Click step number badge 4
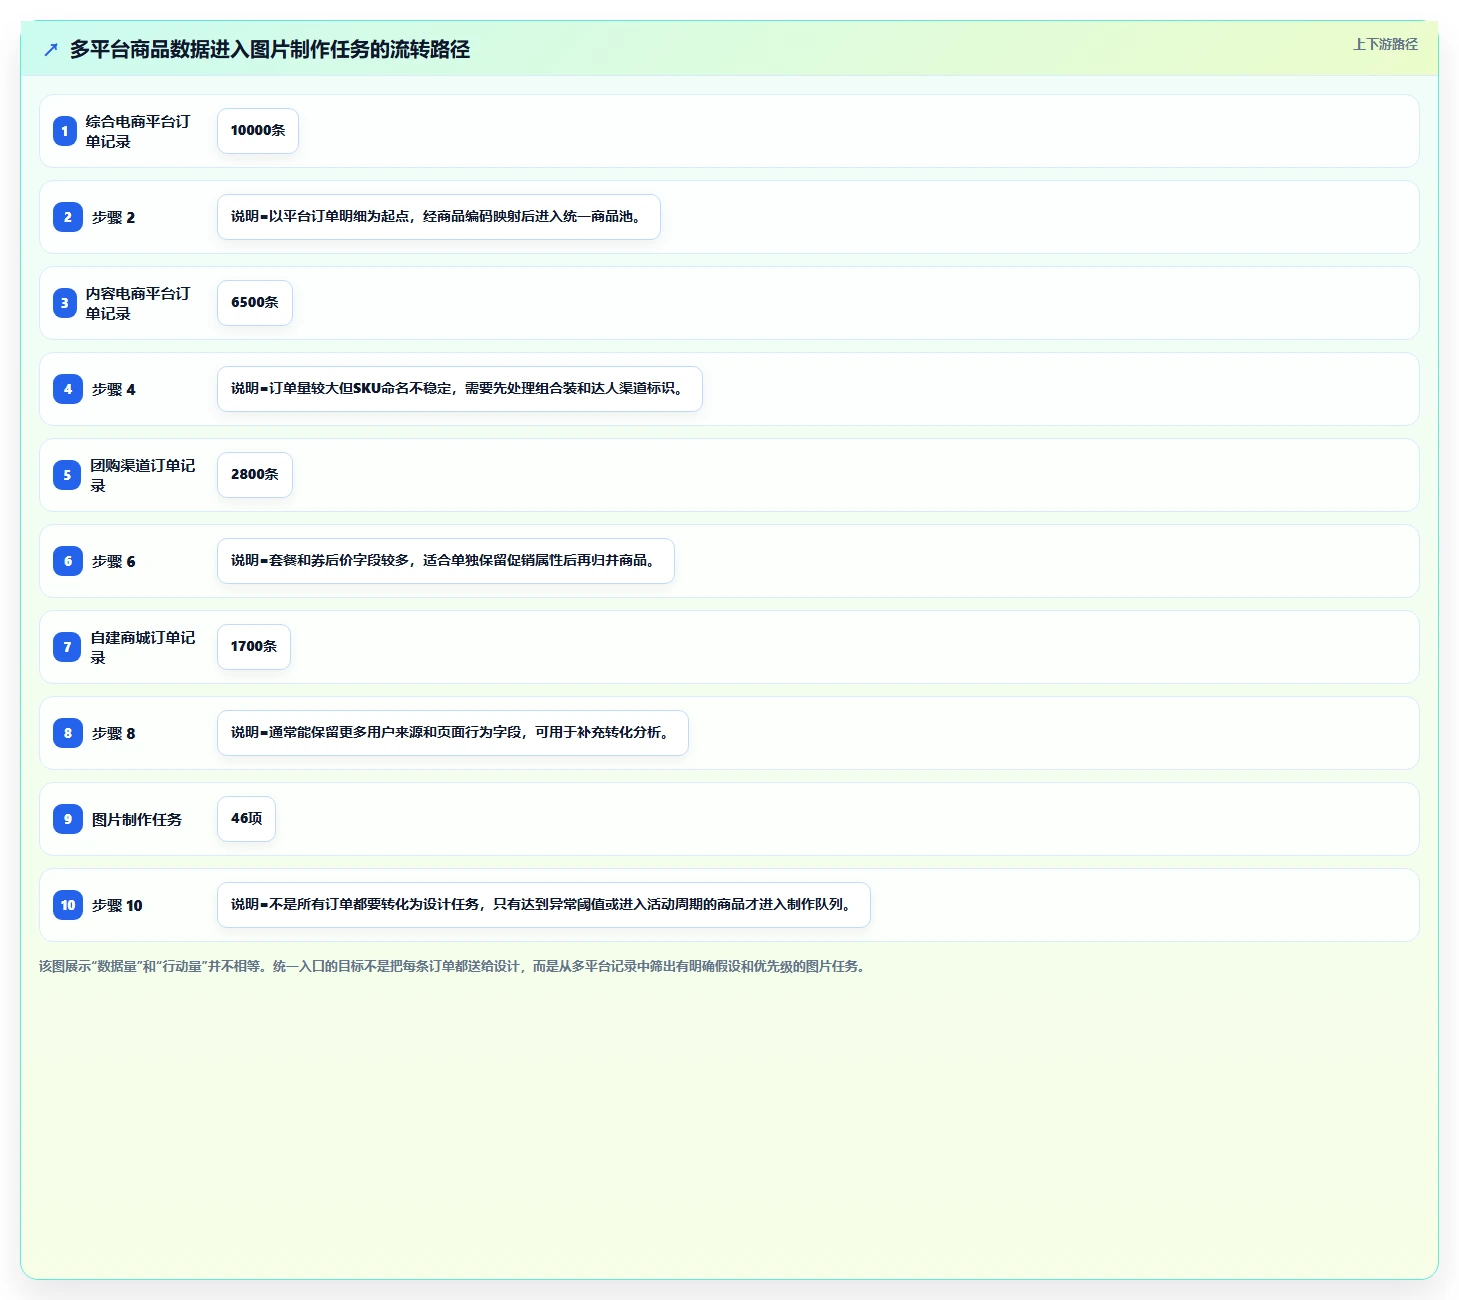The image size is (1459, 1300). (68, 389)
